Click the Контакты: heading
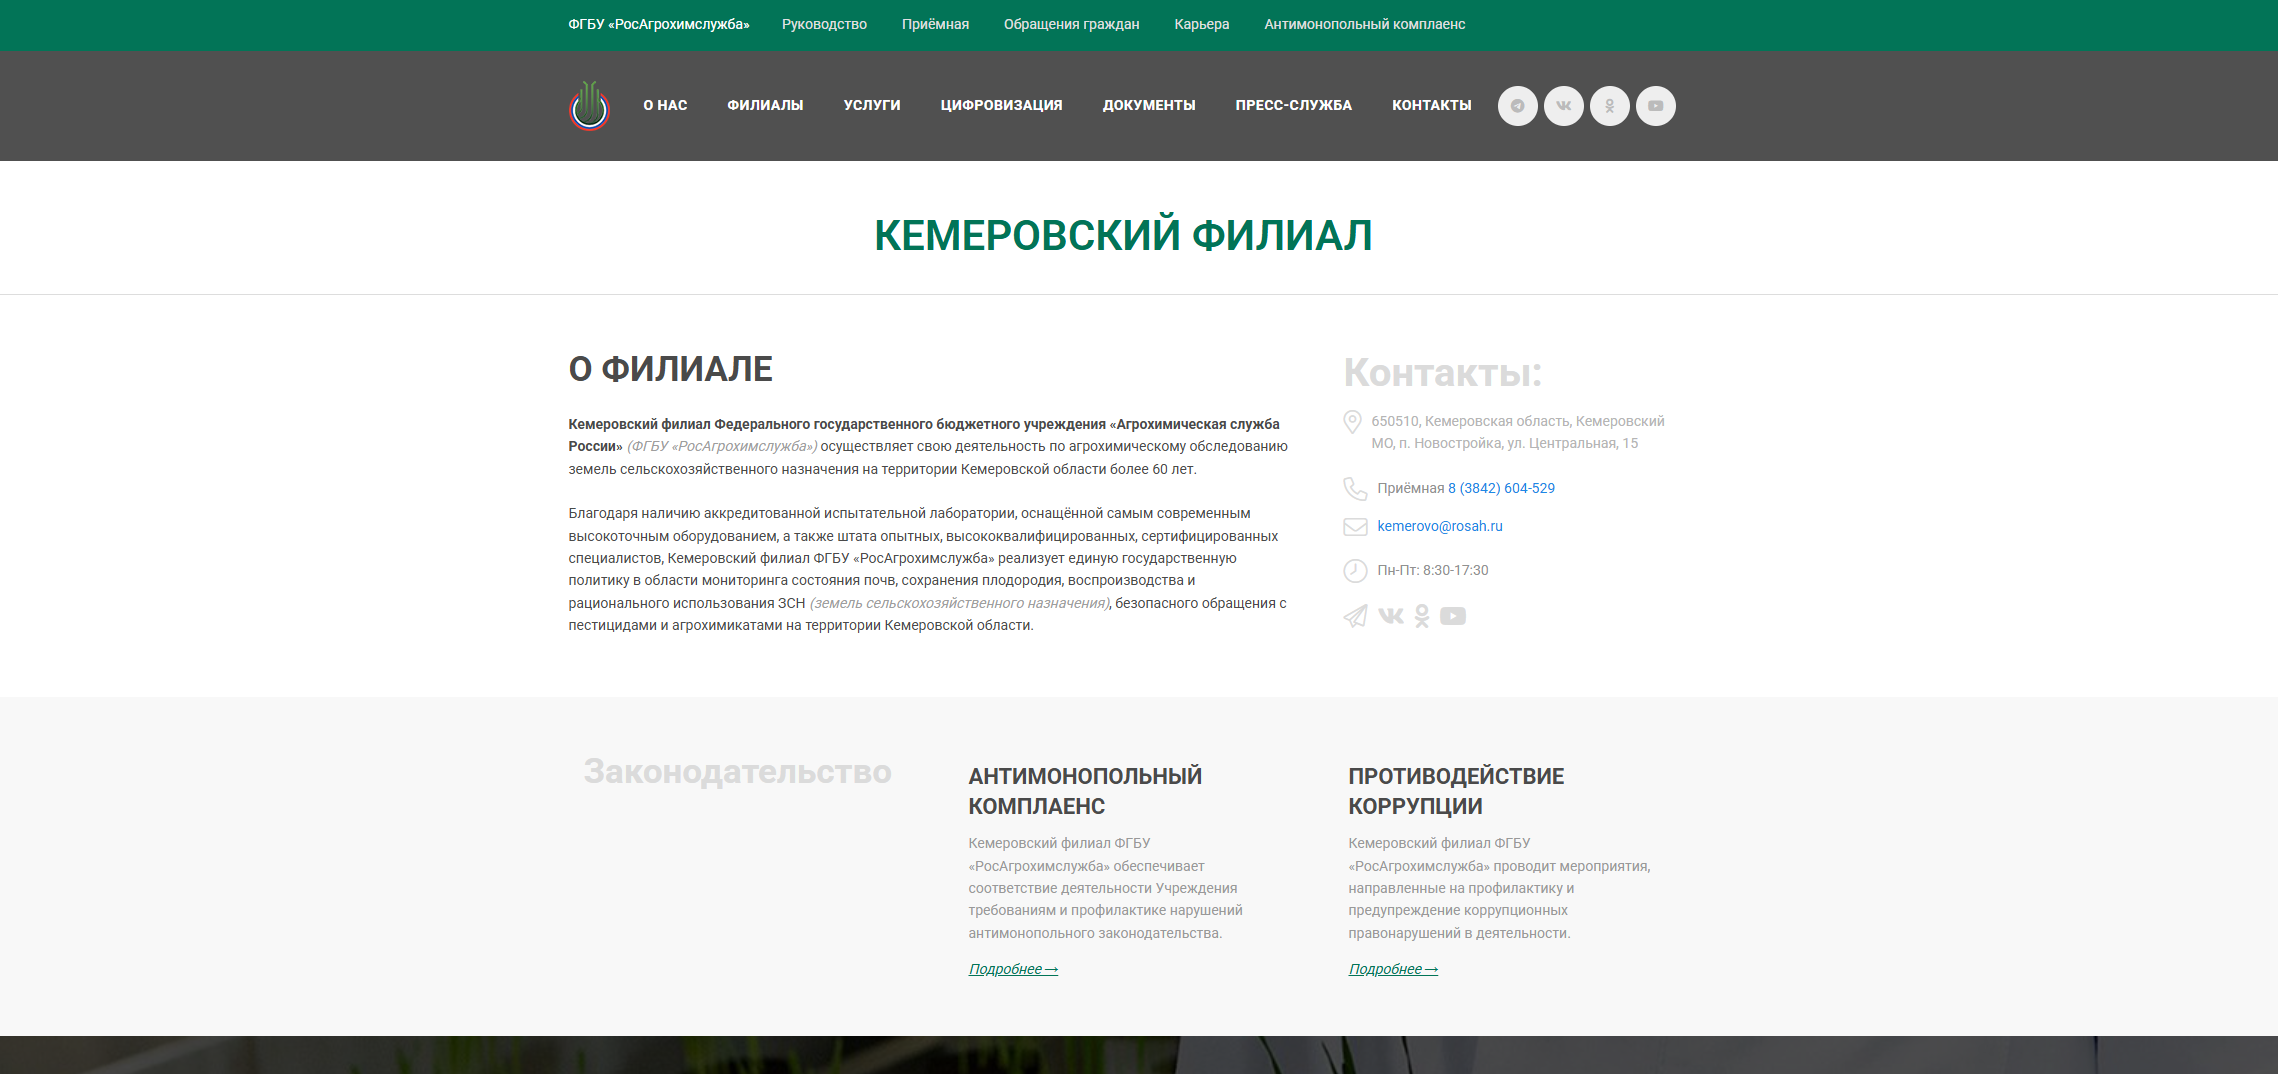Viewport: 2278px width, 1074px height. (x=1442, y=373)
